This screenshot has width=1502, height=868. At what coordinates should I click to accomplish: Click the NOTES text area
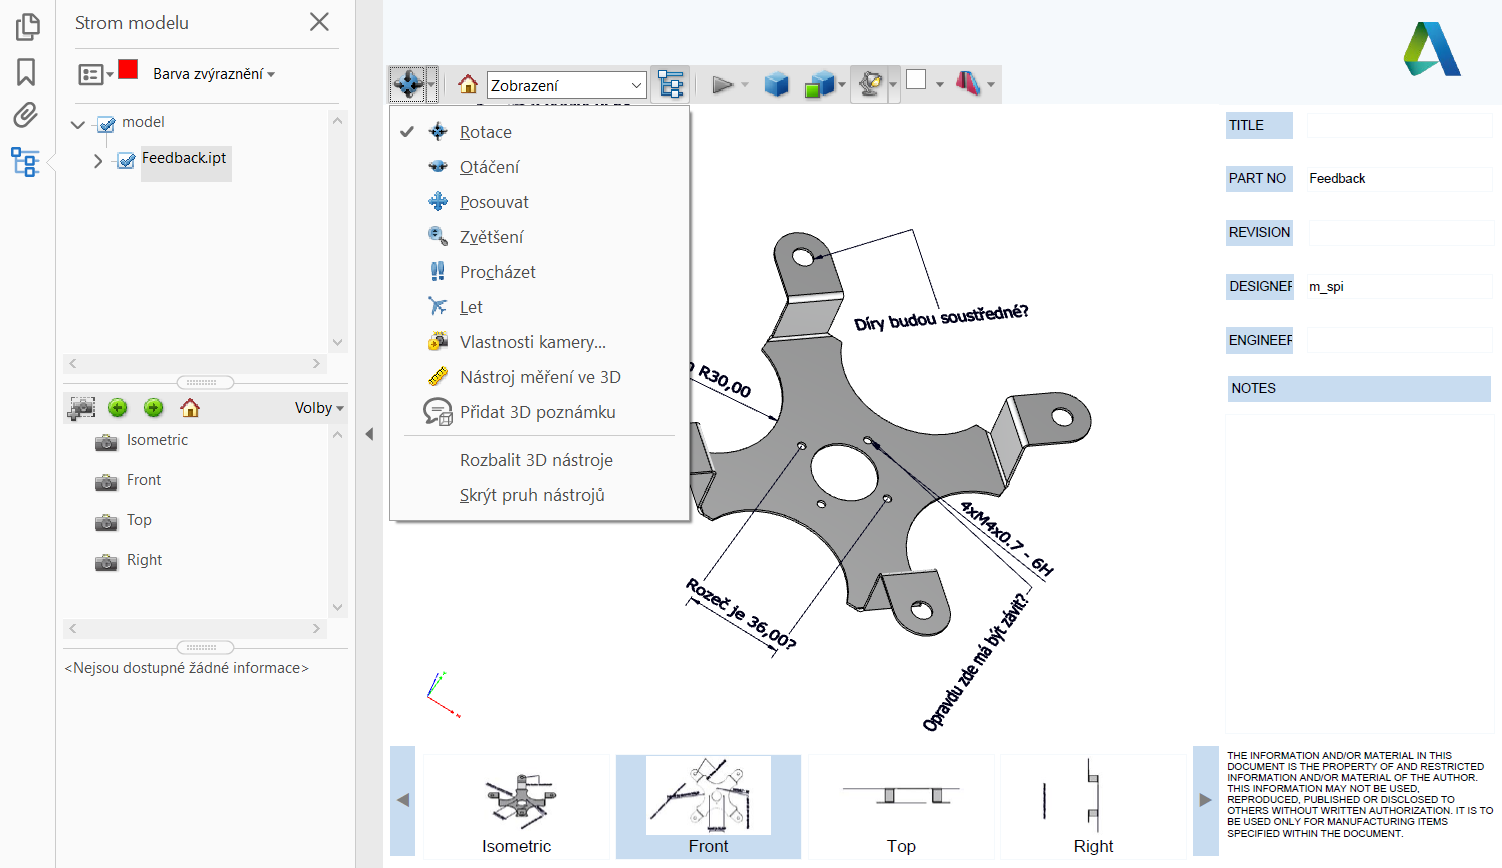pos(1359,574)
